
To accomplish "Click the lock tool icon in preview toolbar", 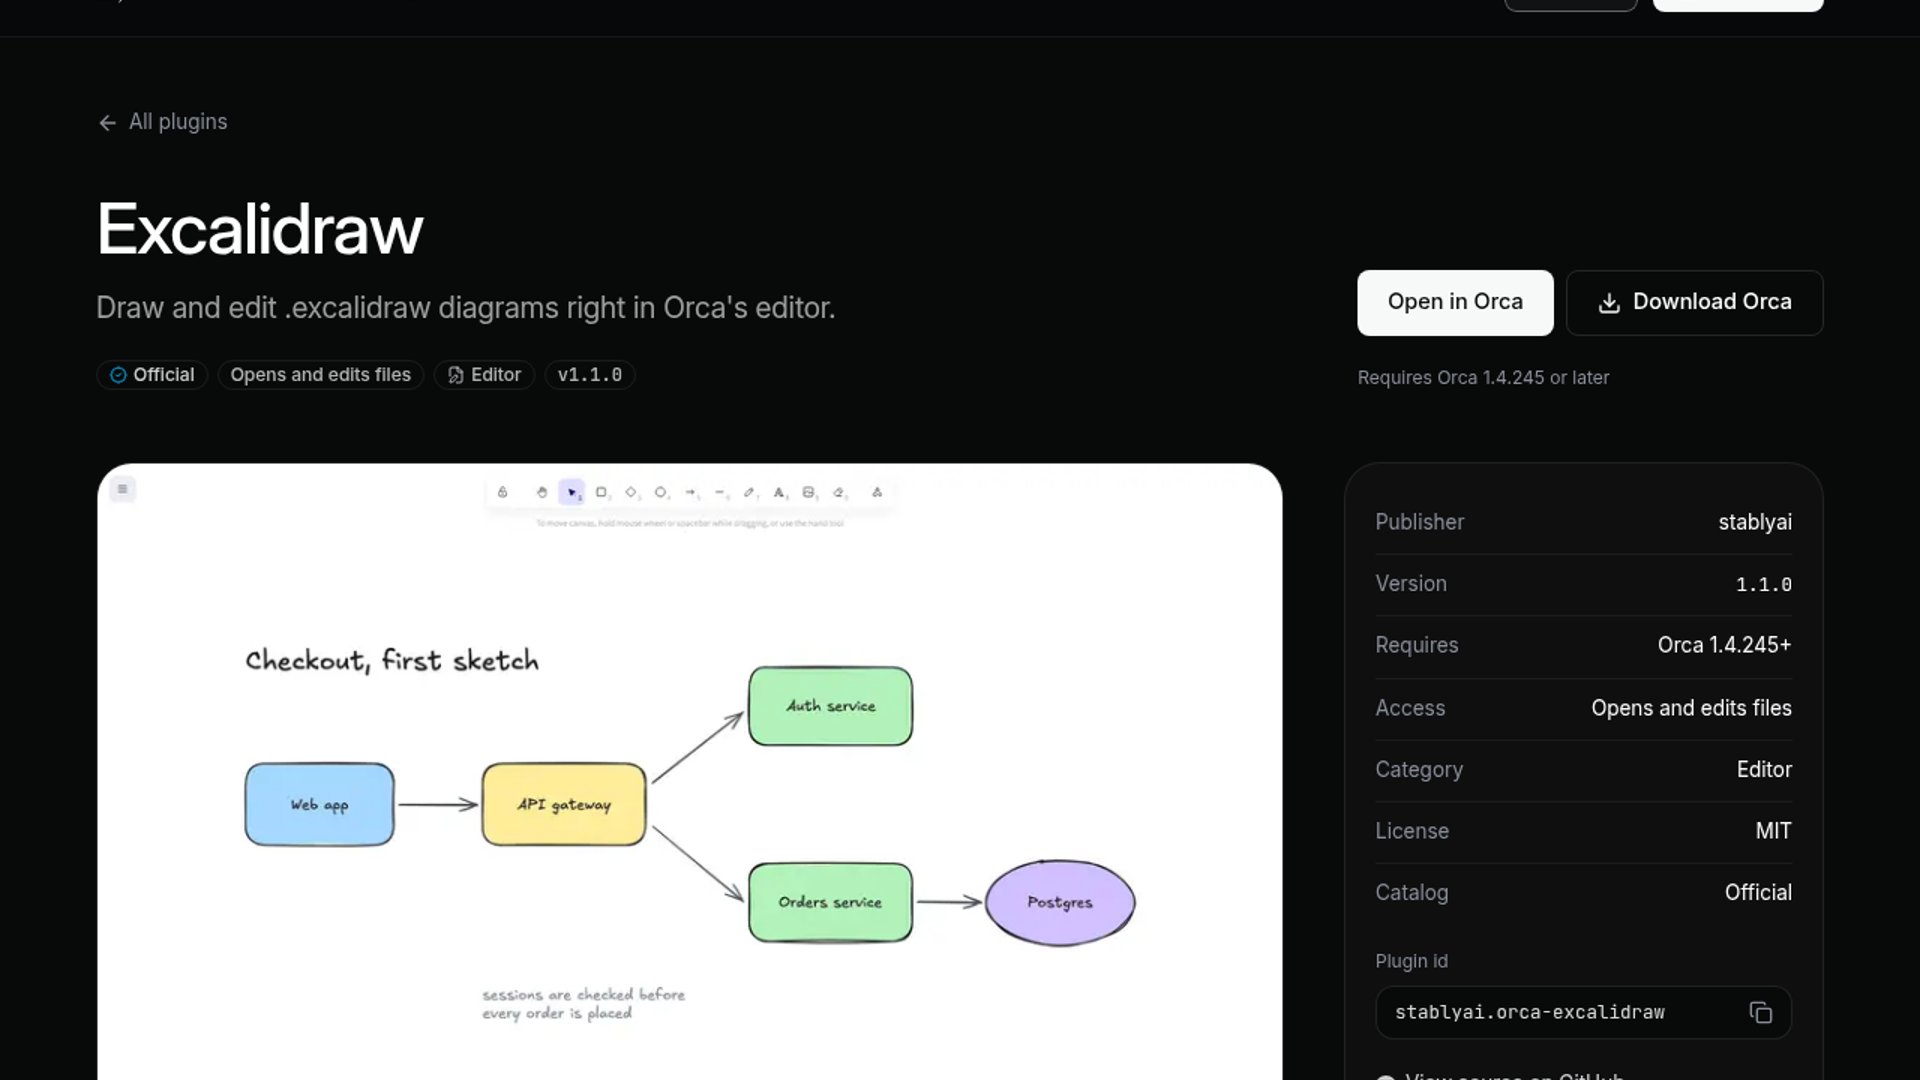I will pos(502,492).
